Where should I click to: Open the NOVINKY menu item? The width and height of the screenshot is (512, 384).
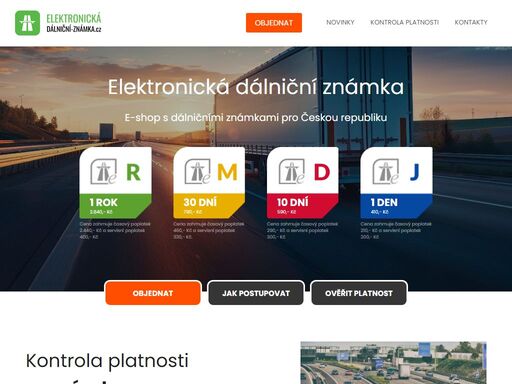coord(340,22)
